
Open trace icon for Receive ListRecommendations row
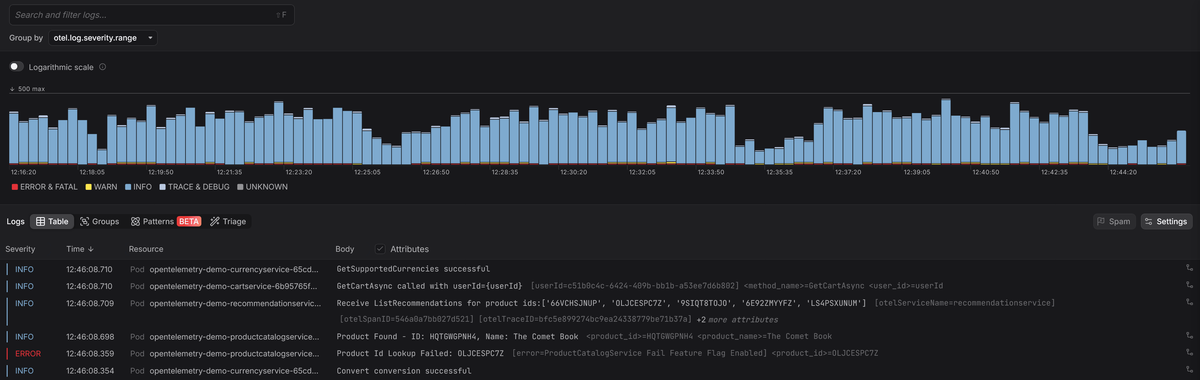1189,302
